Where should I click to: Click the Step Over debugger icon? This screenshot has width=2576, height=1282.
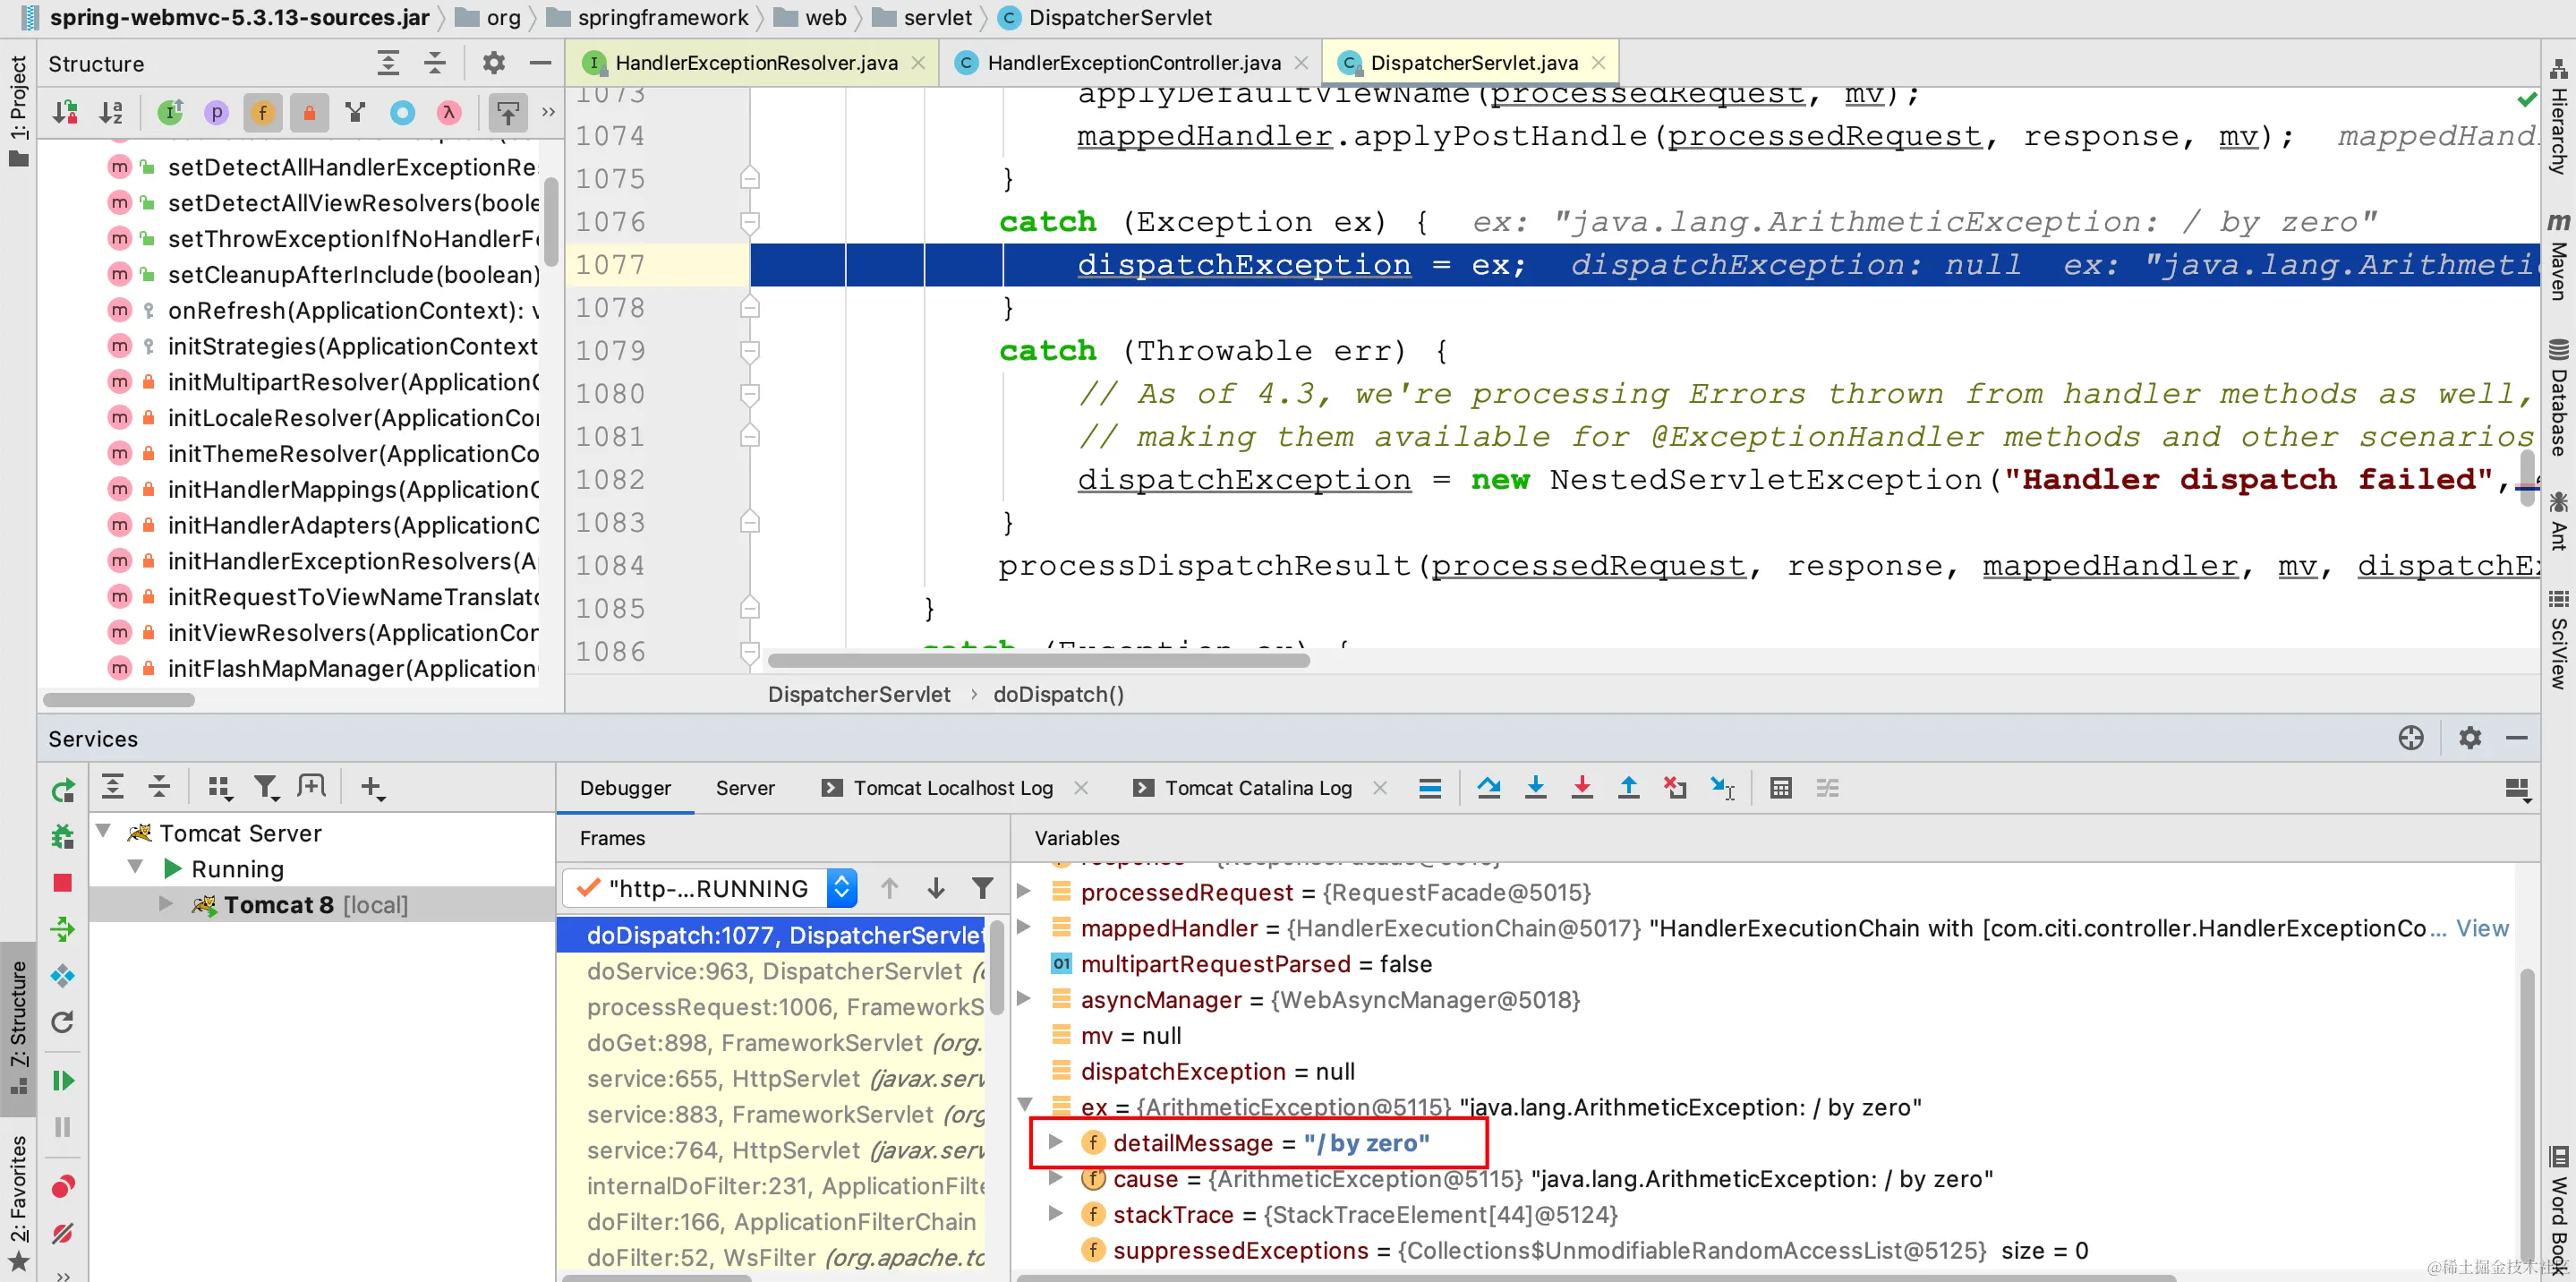click(1488, 788)
